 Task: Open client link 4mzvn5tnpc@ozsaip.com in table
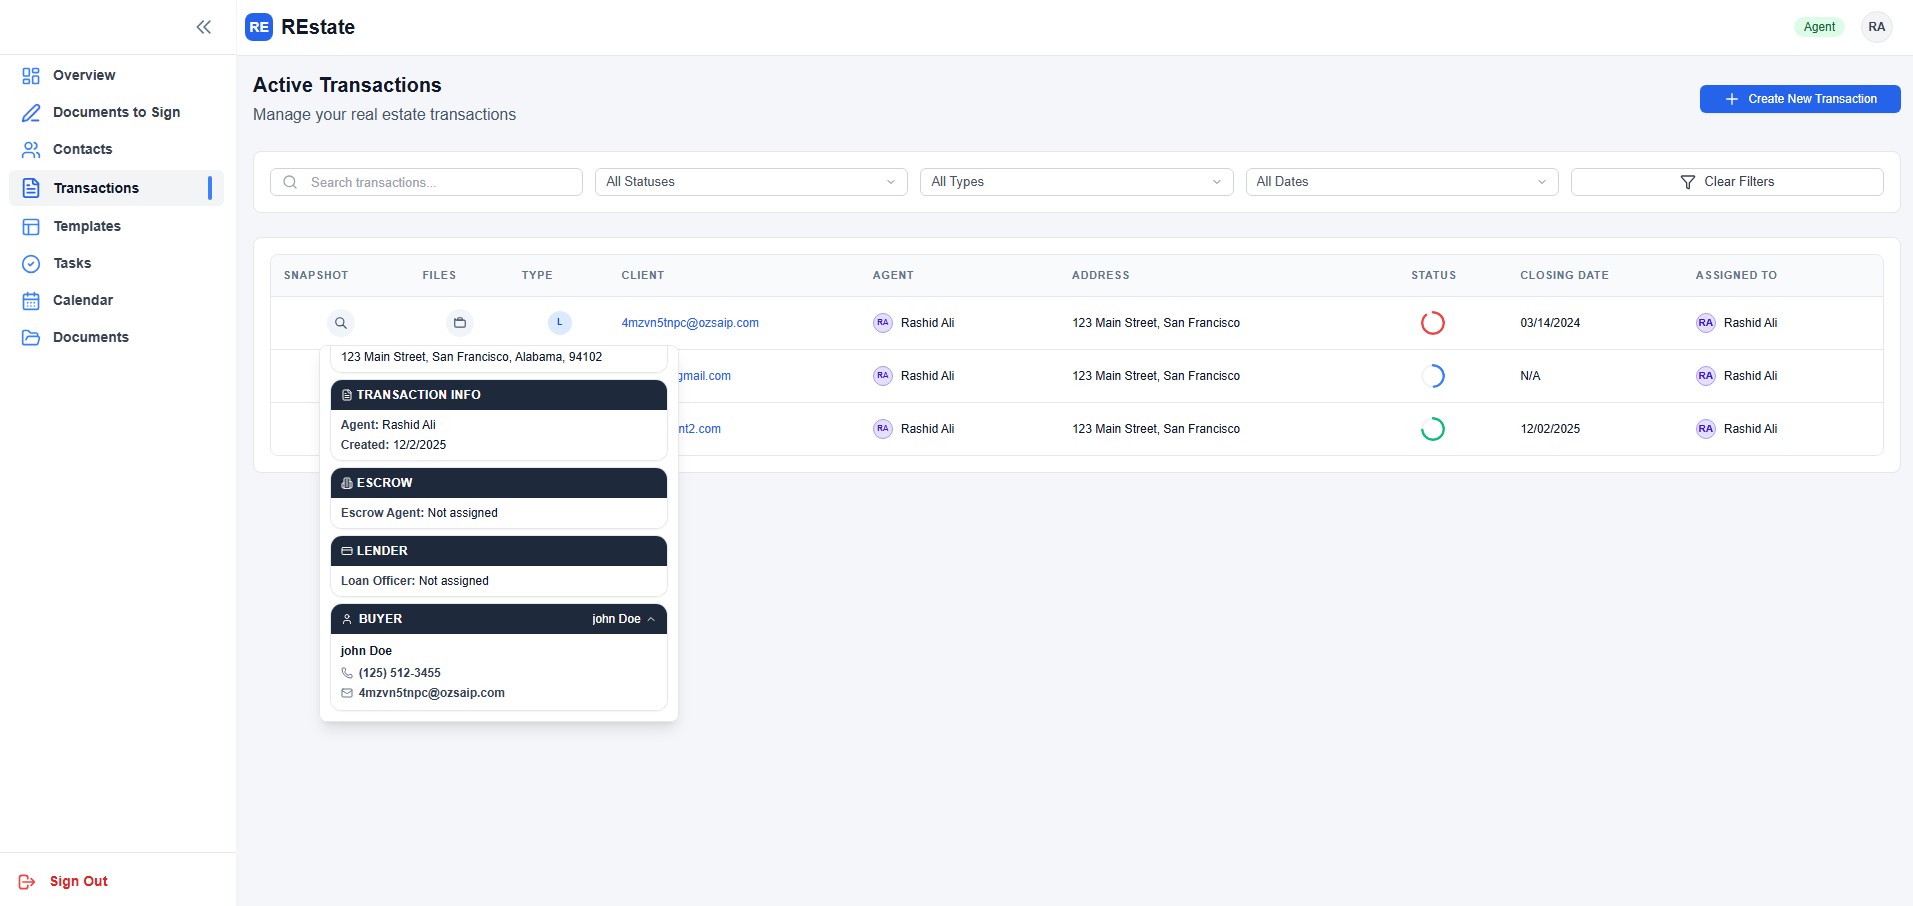pyautogui.click(x=690, y=323)
